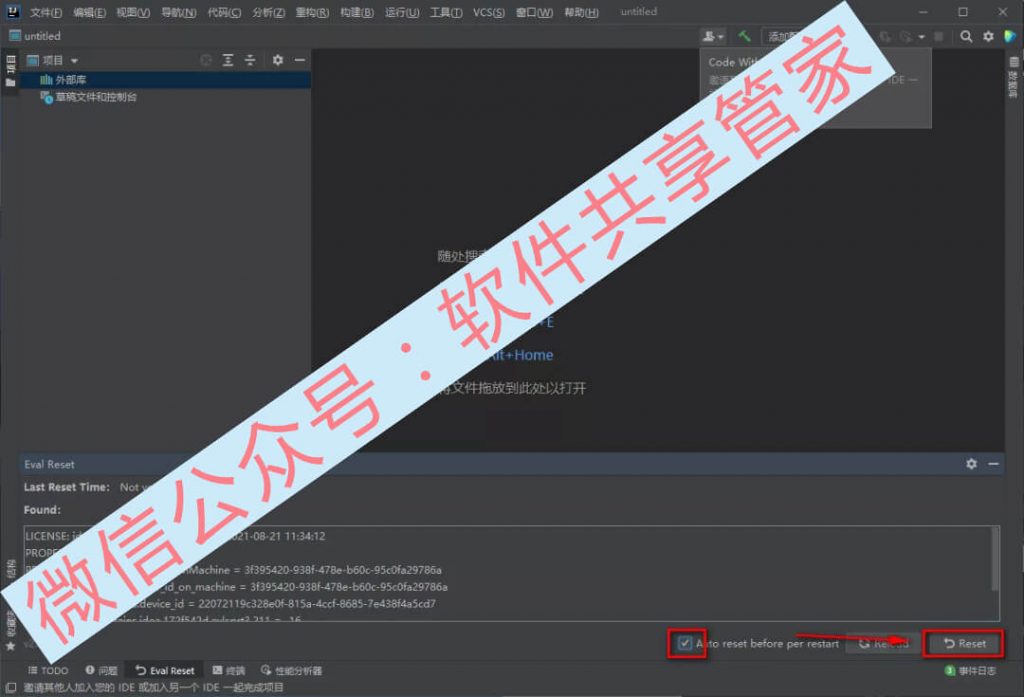
Task: Click the tool windows quick-access icon in status bar
Action: coord(10,687)
